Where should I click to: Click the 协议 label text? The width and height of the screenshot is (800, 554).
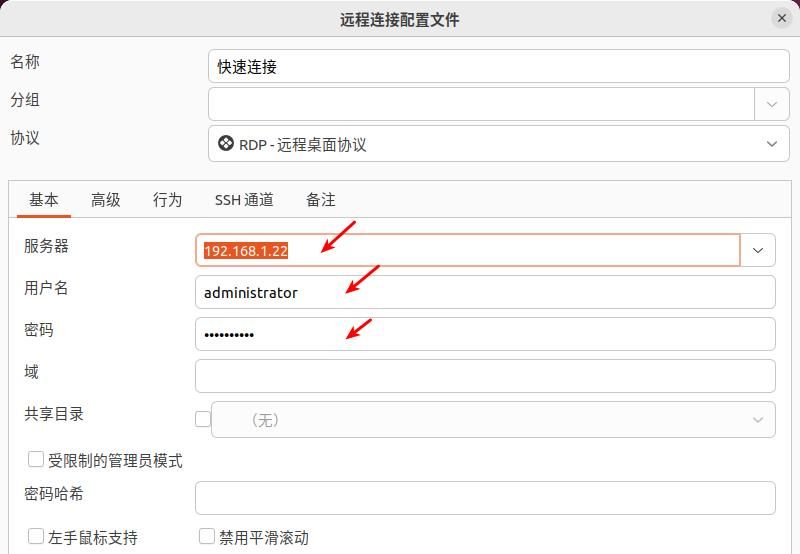24,138
